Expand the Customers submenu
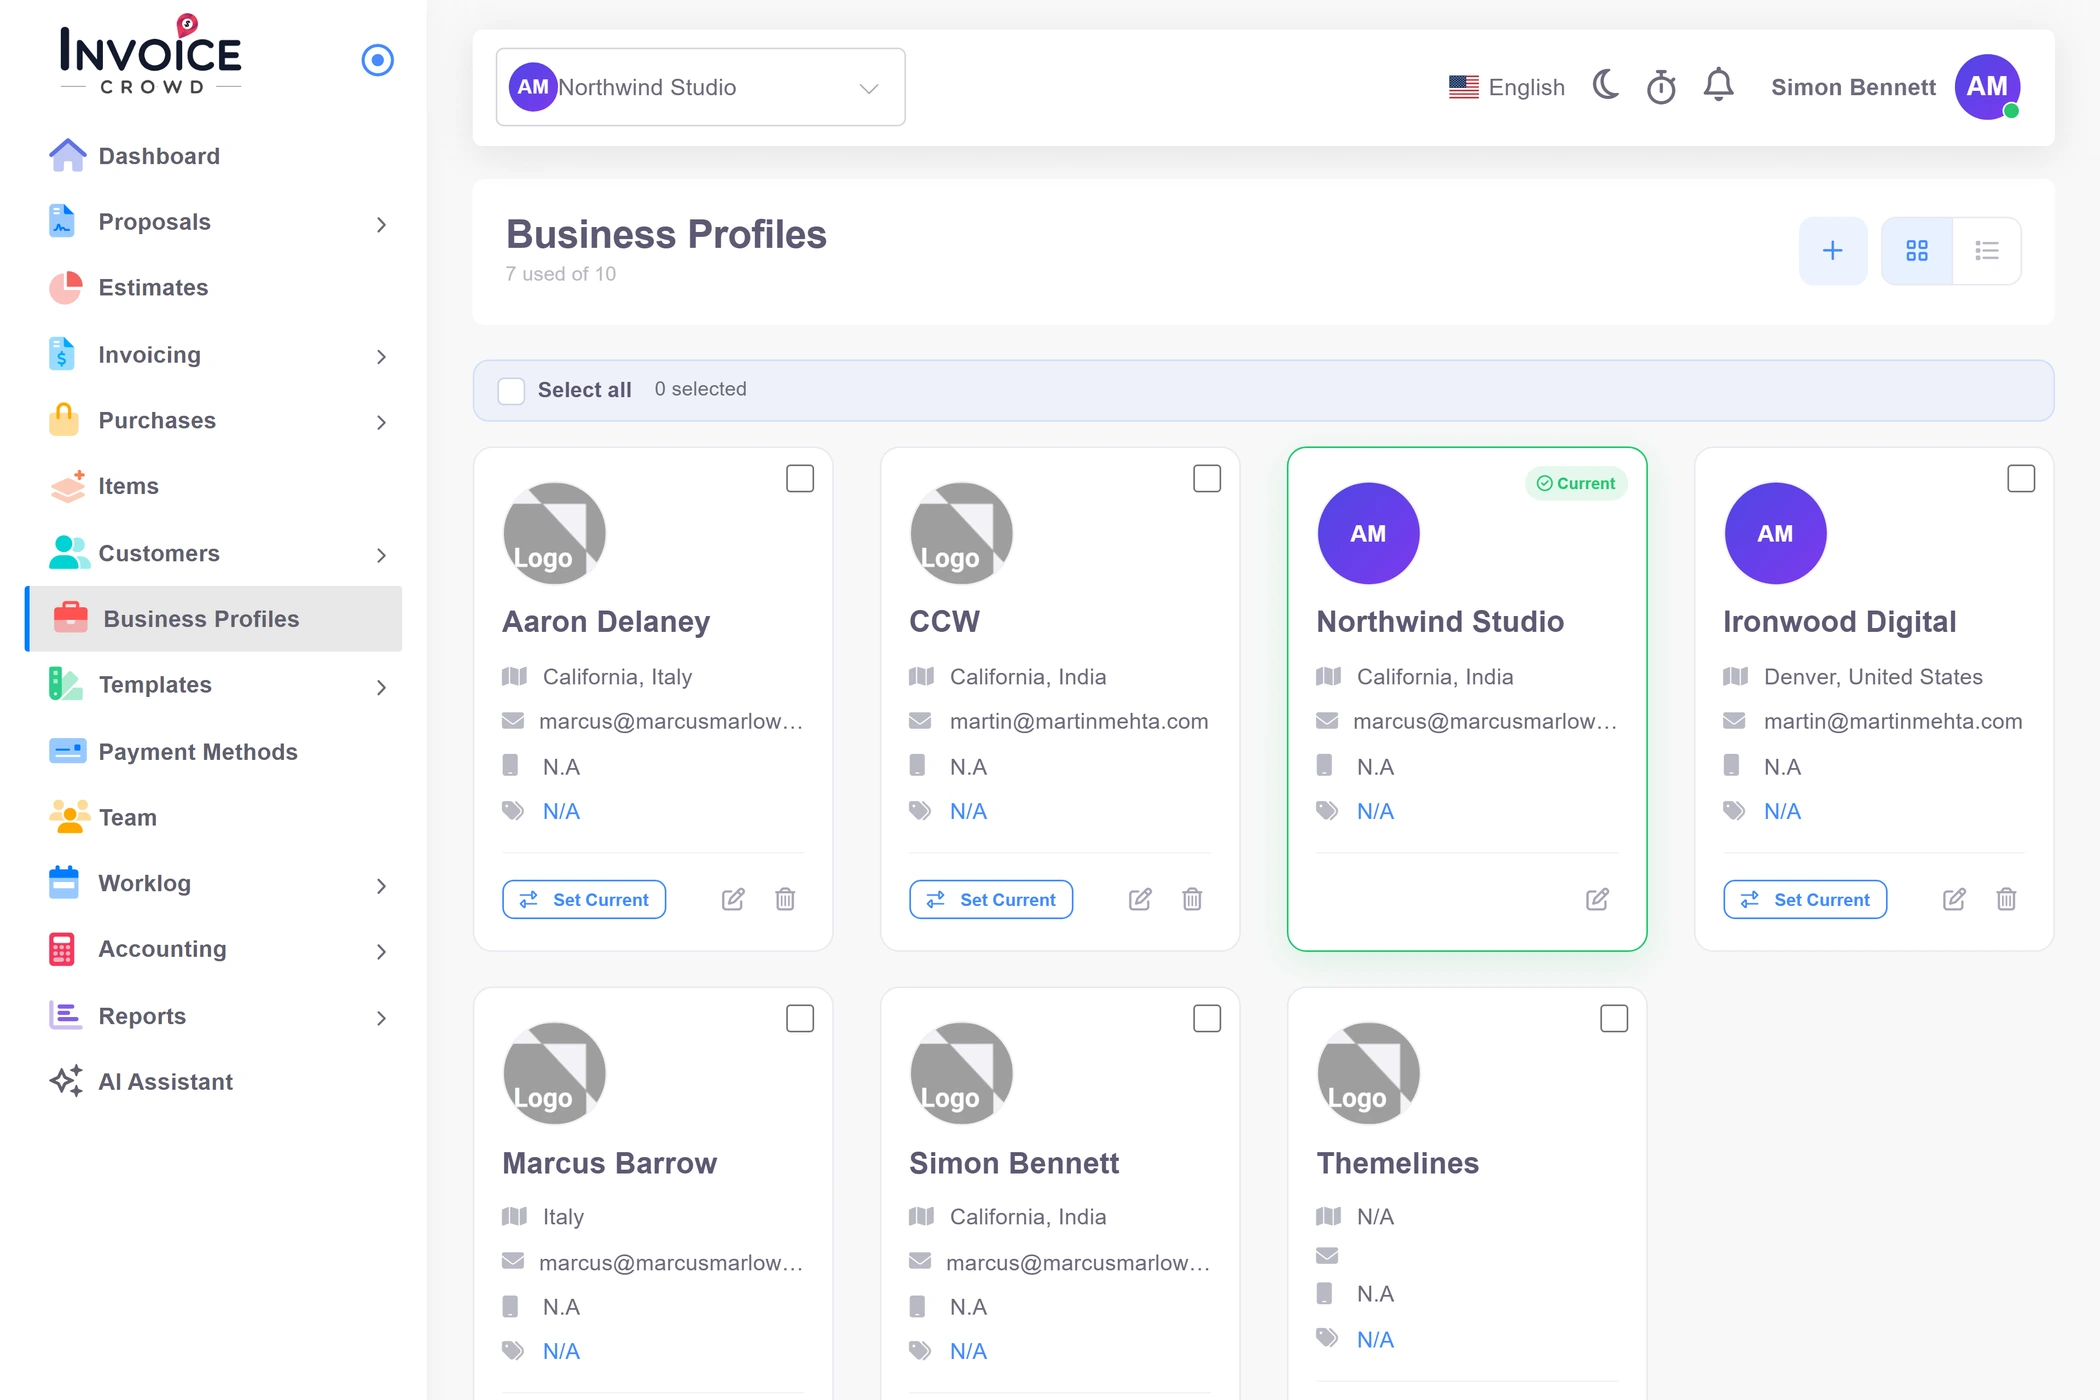 [381, 555]
